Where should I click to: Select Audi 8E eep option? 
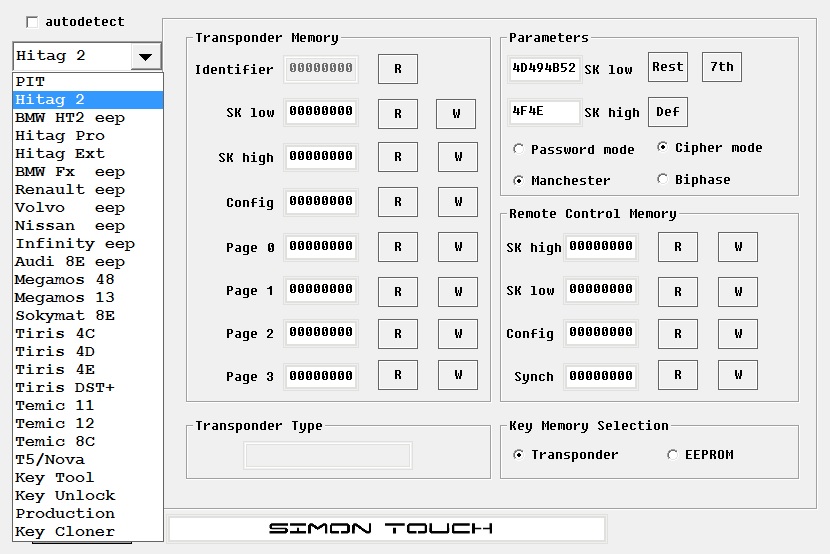pyautogui.click(x=88, y=262)
